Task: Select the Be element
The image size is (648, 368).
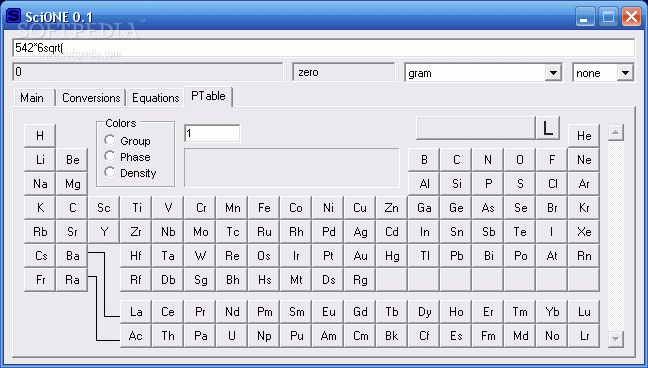Action: point(72,160)
